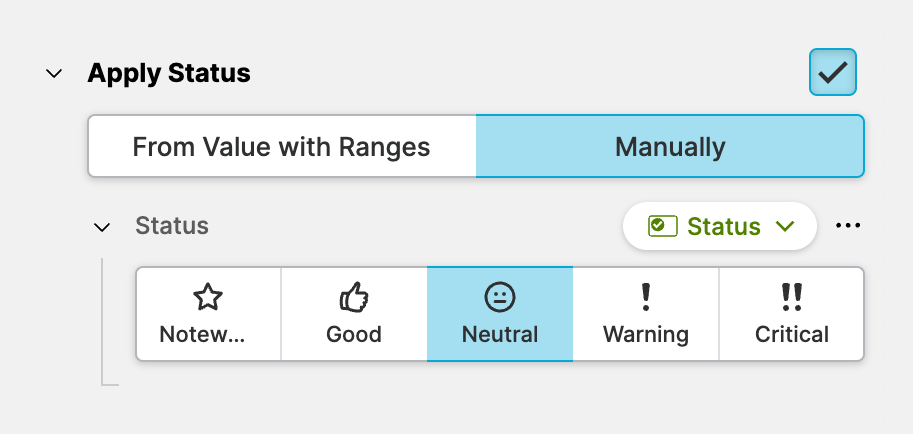Set status to the Warning label
This screenshot has width=913, height=434.
(x=645, y=334)
